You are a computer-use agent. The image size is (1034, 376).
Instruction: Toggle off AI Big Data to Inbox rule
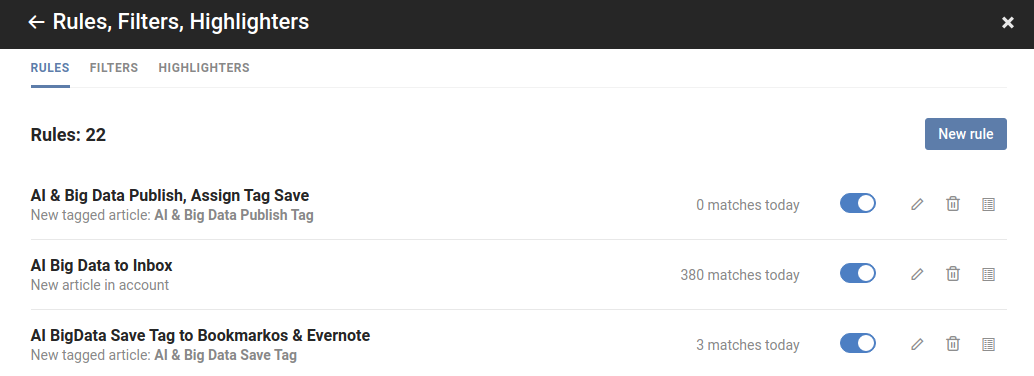(x=858, y=274)
